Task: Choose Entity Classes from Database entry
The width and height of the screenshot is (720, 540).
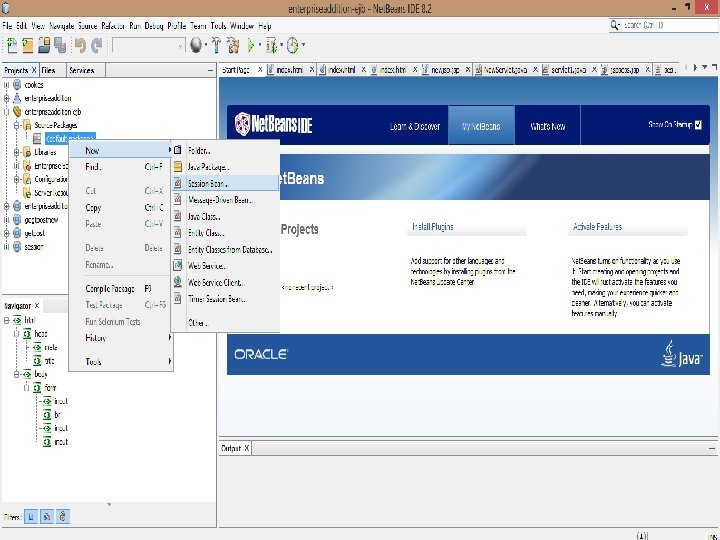Action: pyautogui.click(x=225, y=249)
